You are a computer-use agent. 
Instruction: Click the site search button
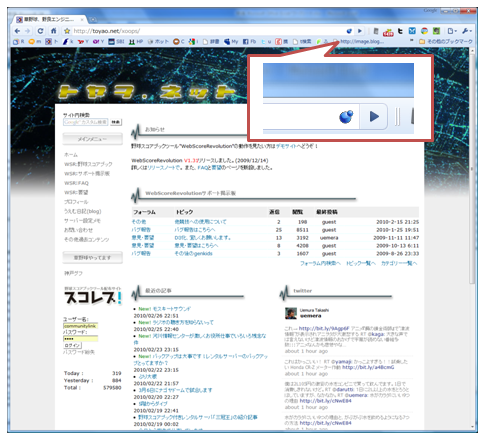click(116, 122)
